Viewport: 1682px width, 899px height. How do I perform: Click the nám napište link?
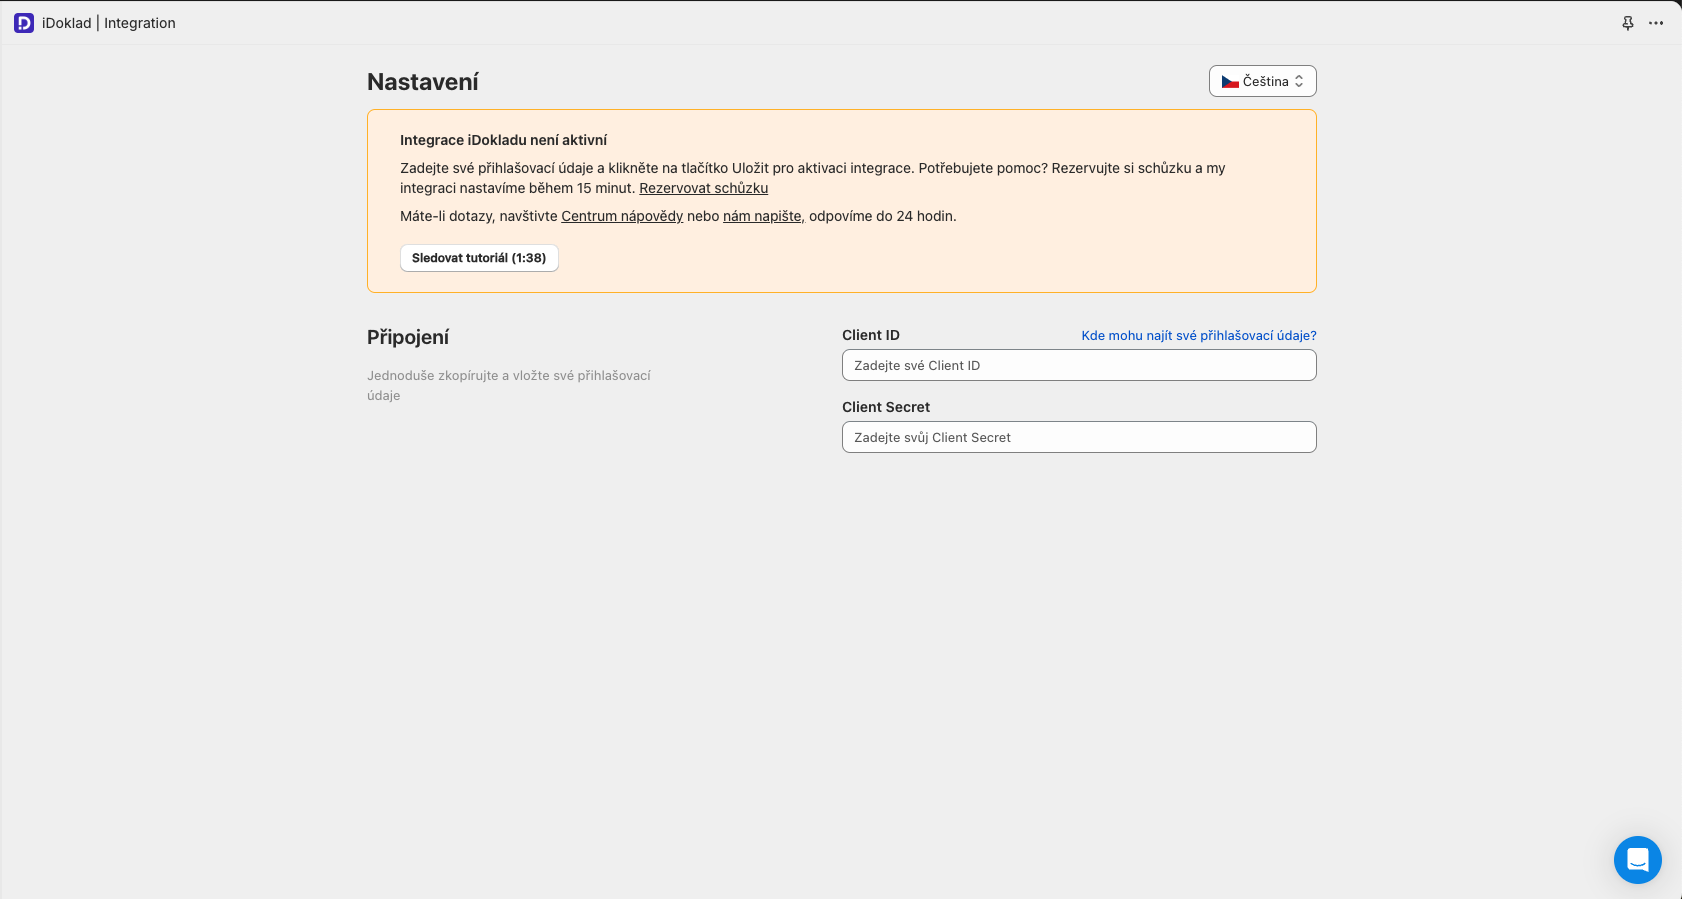point(762,216)
